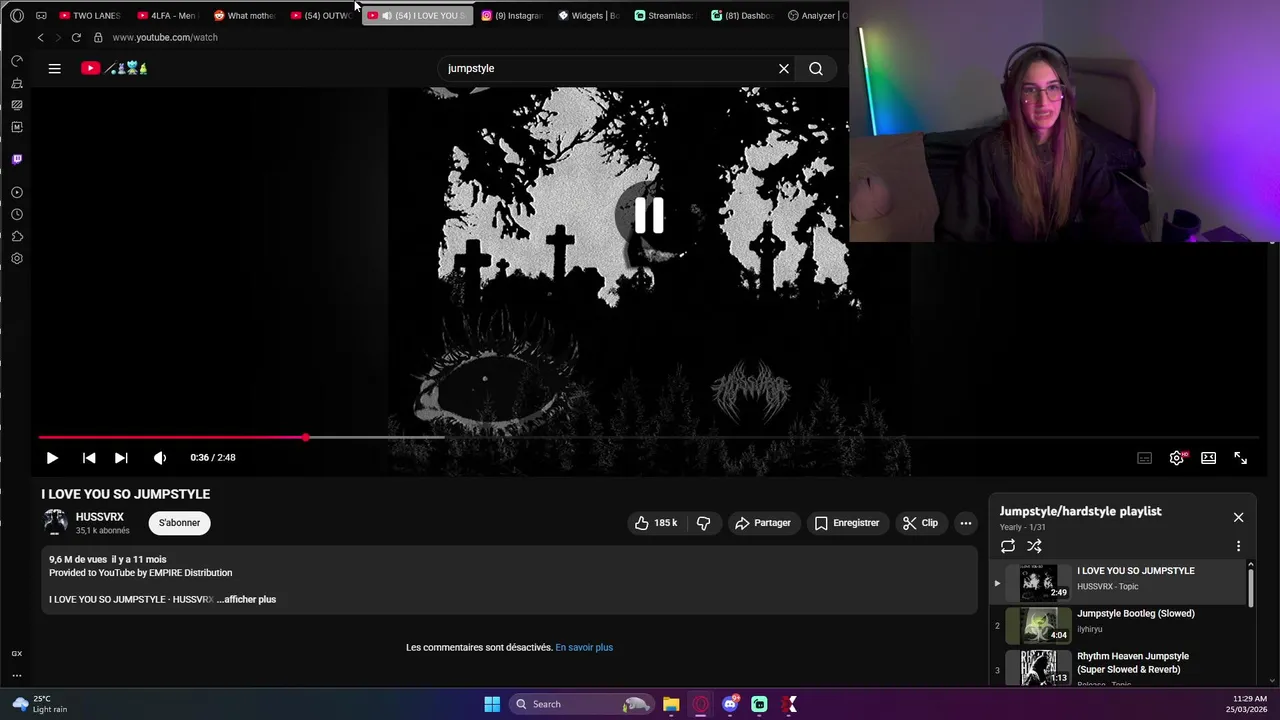The height and width of the screenshot is (720, 1280).
Task: Open the sidebar three-dots more menu
Action: click(x=17, y=675)
